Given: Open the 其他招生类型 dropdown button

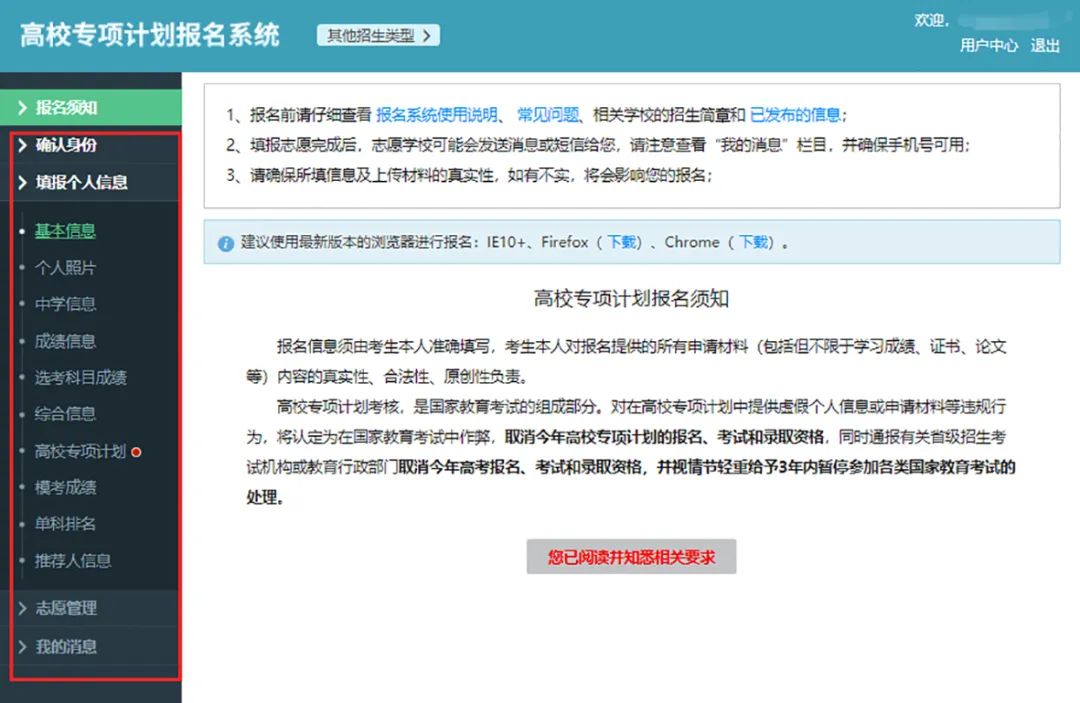Looking at the screenshot, I should (x=378, y=36).
